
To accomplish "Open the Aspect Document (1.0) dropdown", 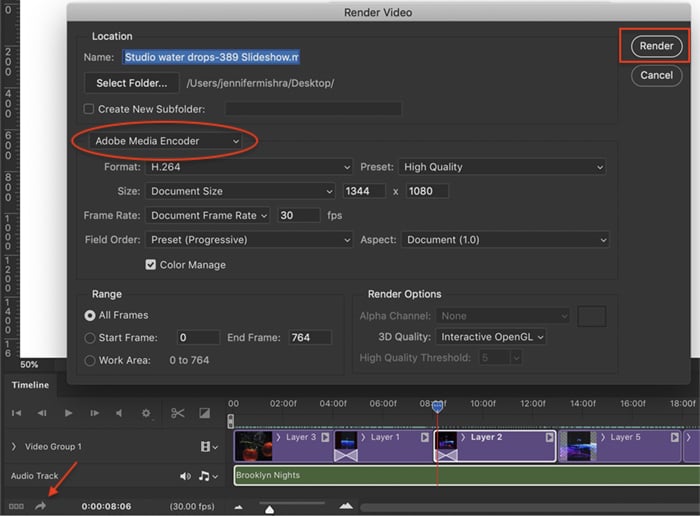I will (505, 240).
